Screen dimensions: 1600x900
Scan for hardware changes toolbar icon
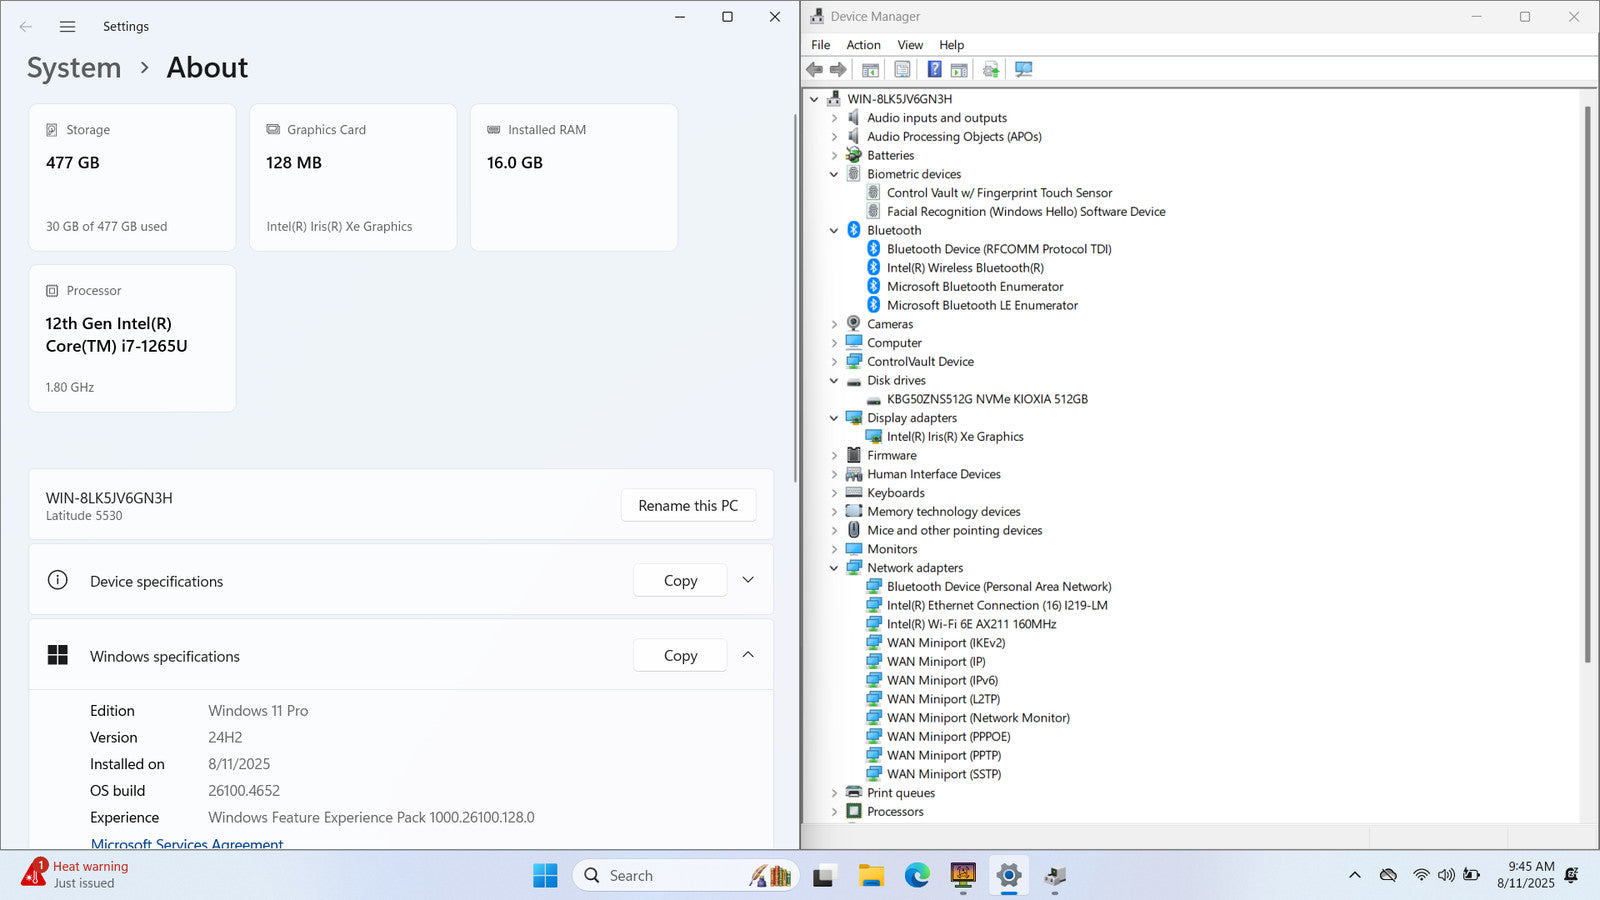click(1023, 70)
